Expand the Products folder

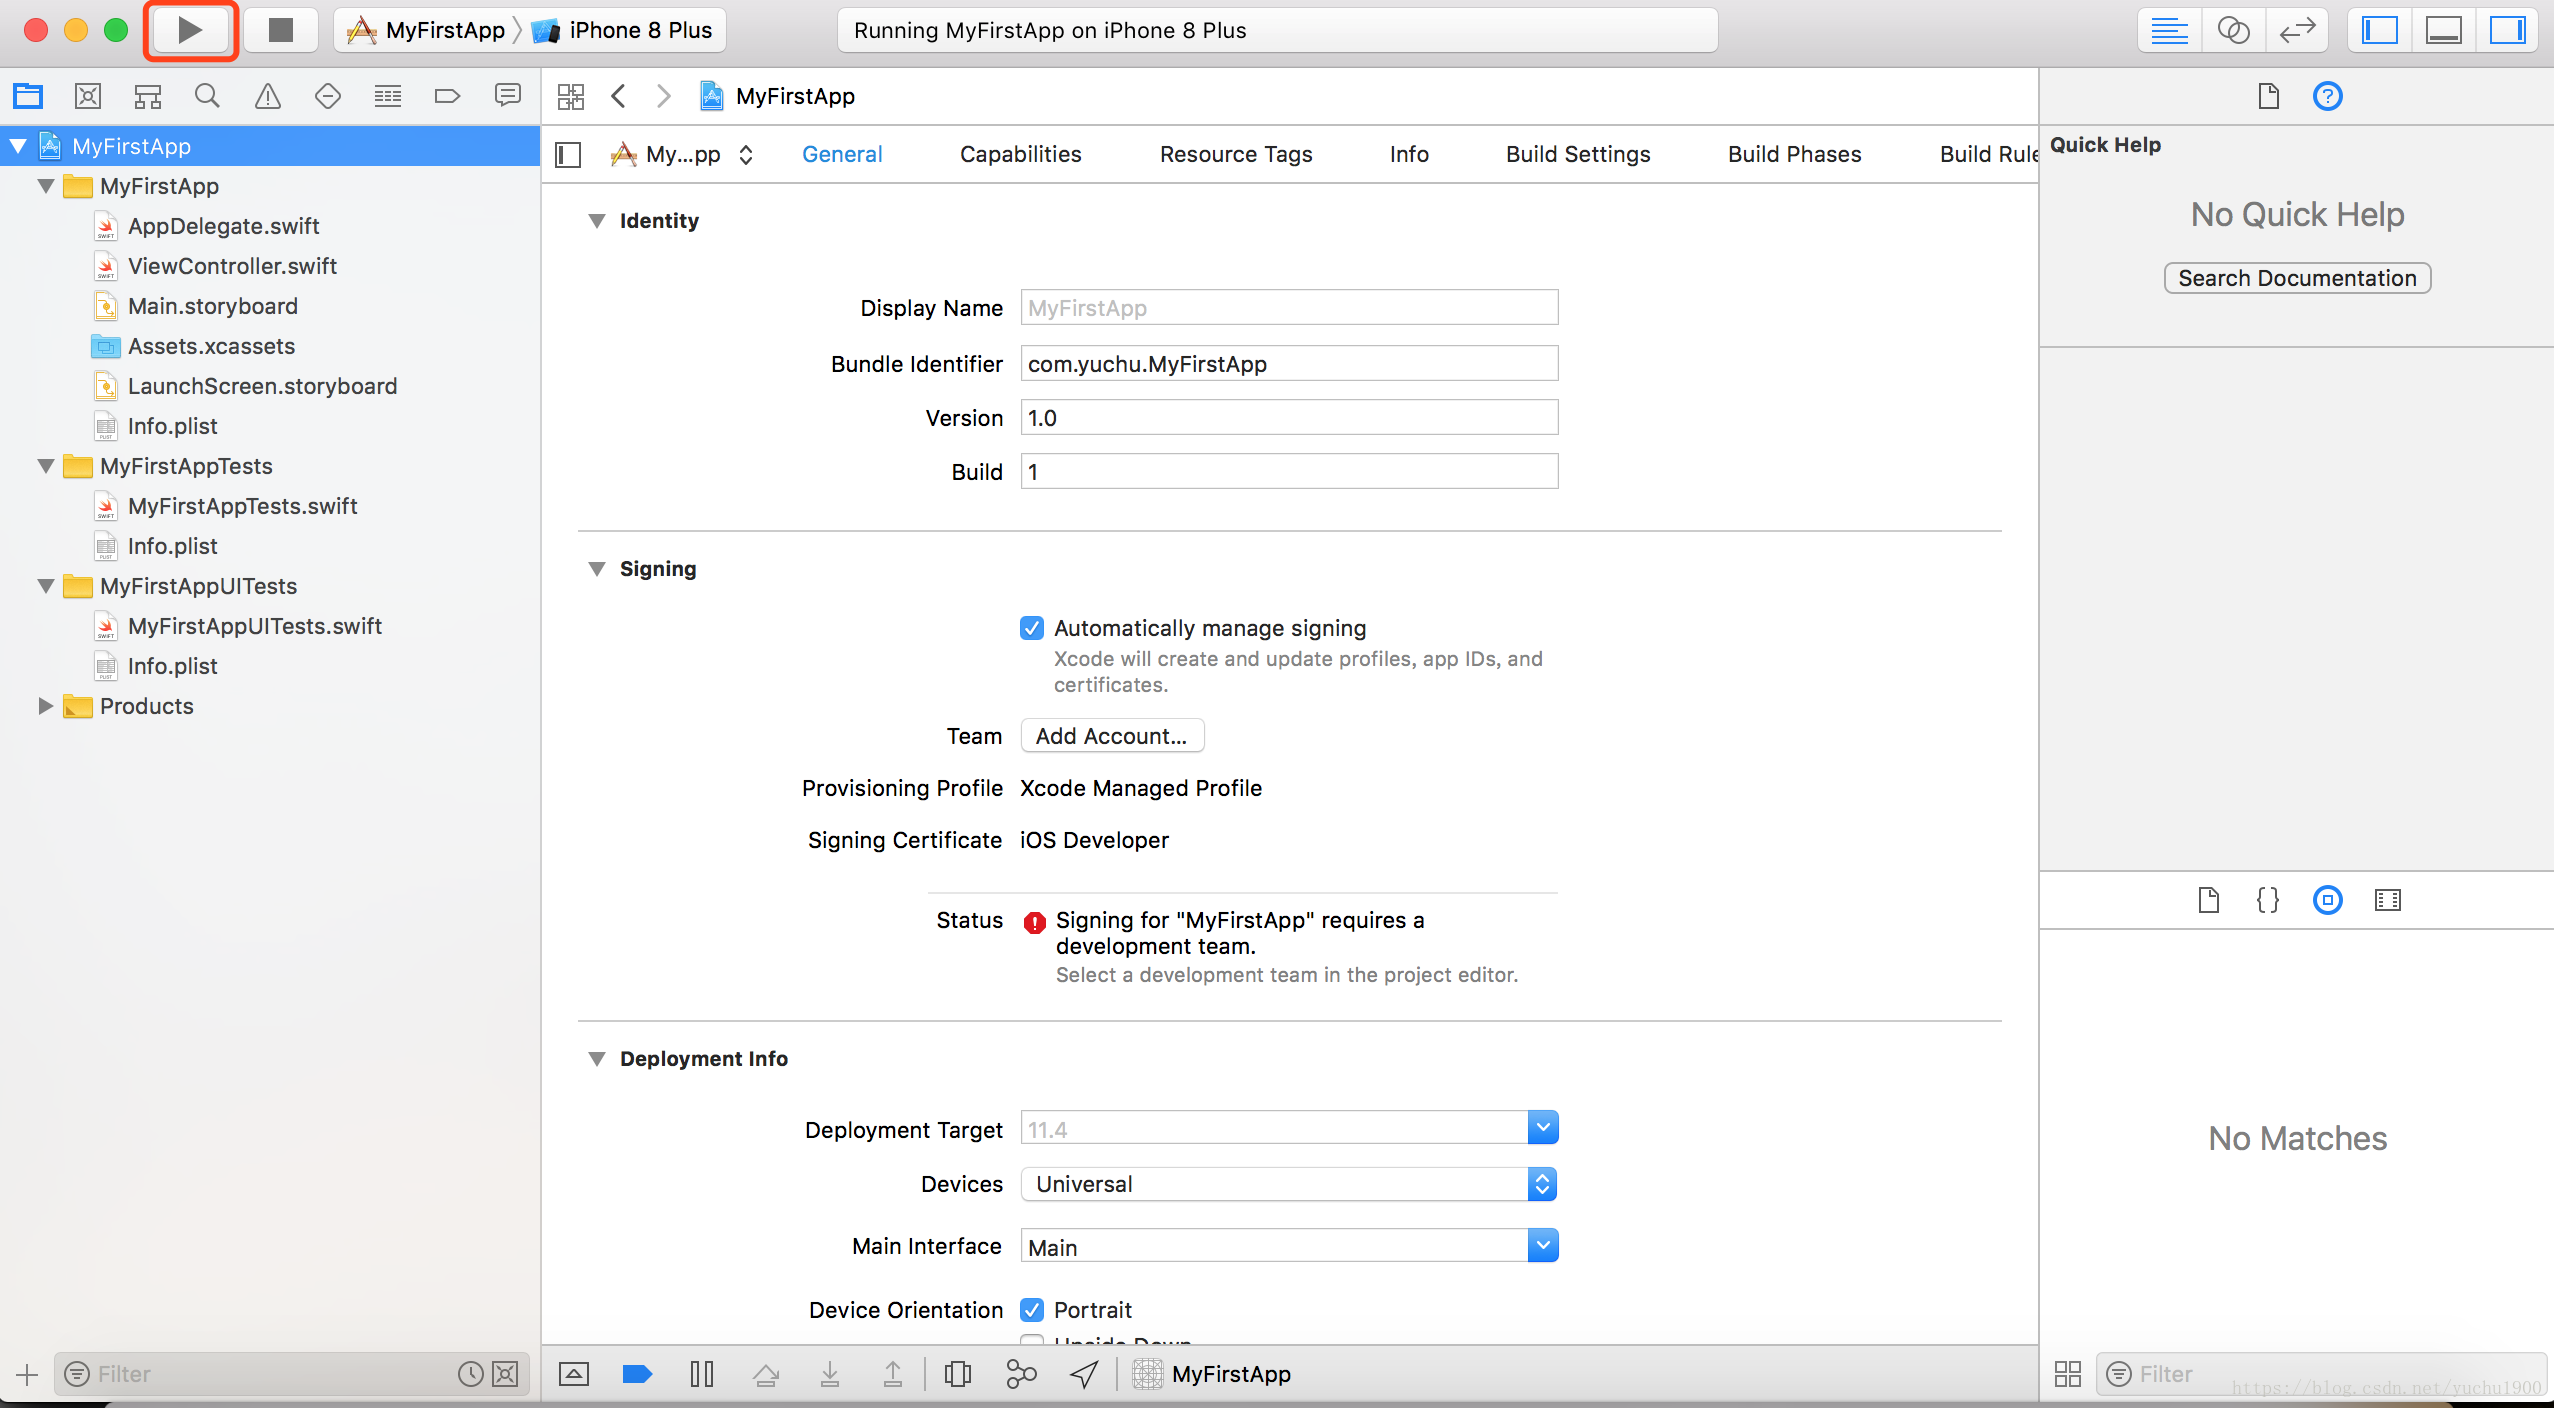tap(45, 706)
